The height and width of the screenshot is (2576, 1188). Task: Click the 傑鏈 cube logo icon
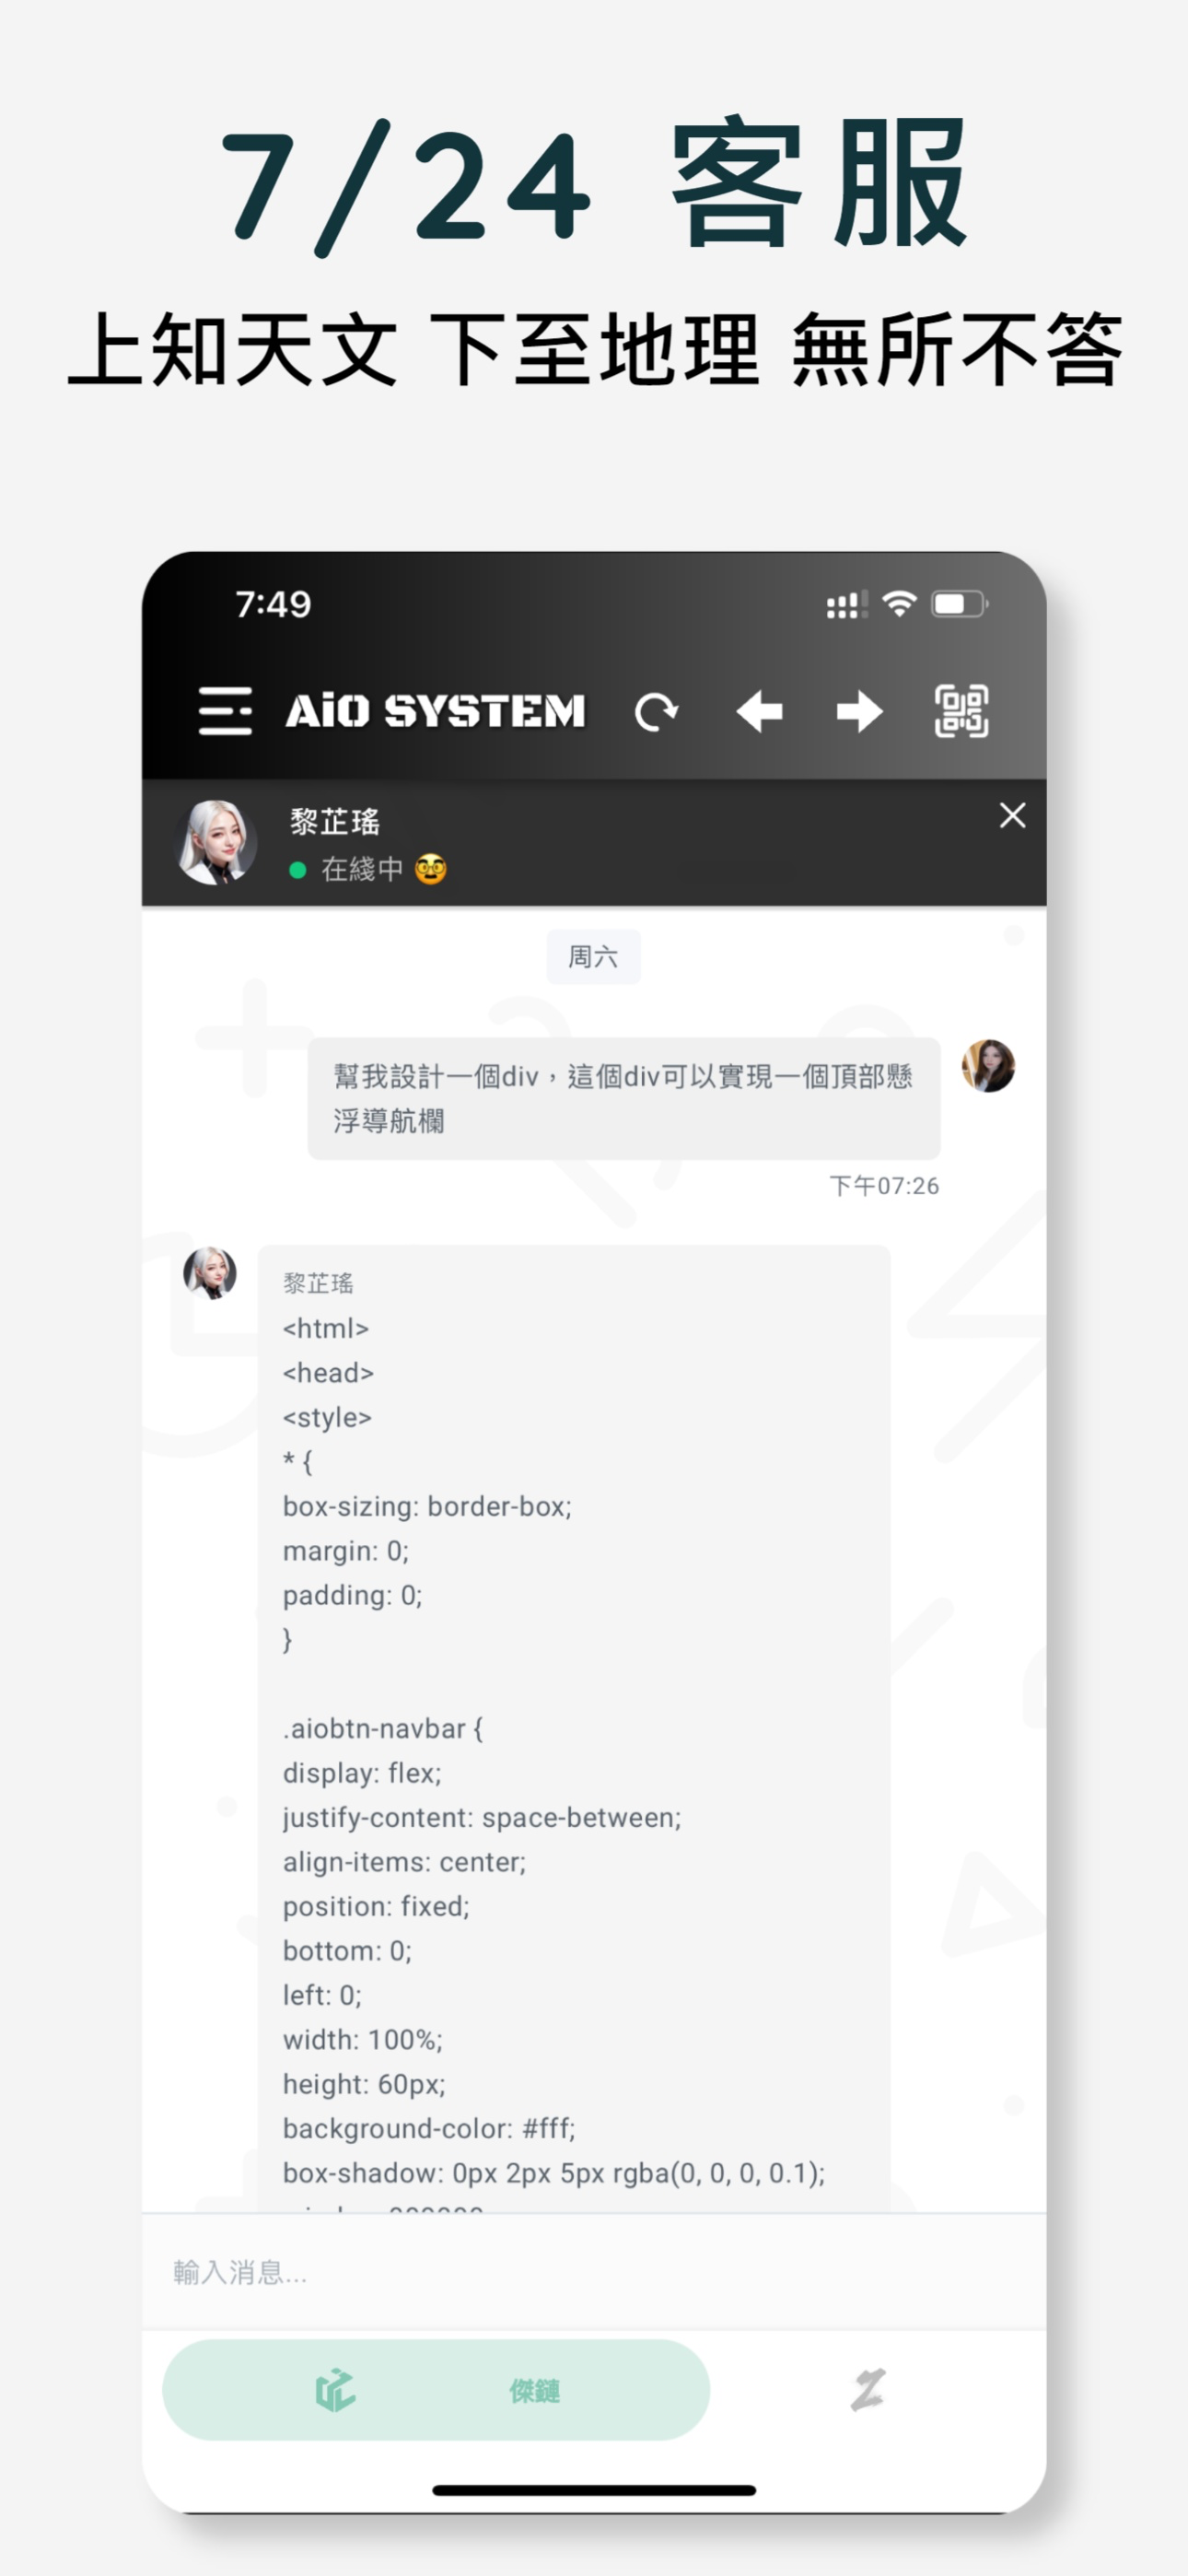point(335,2390)
